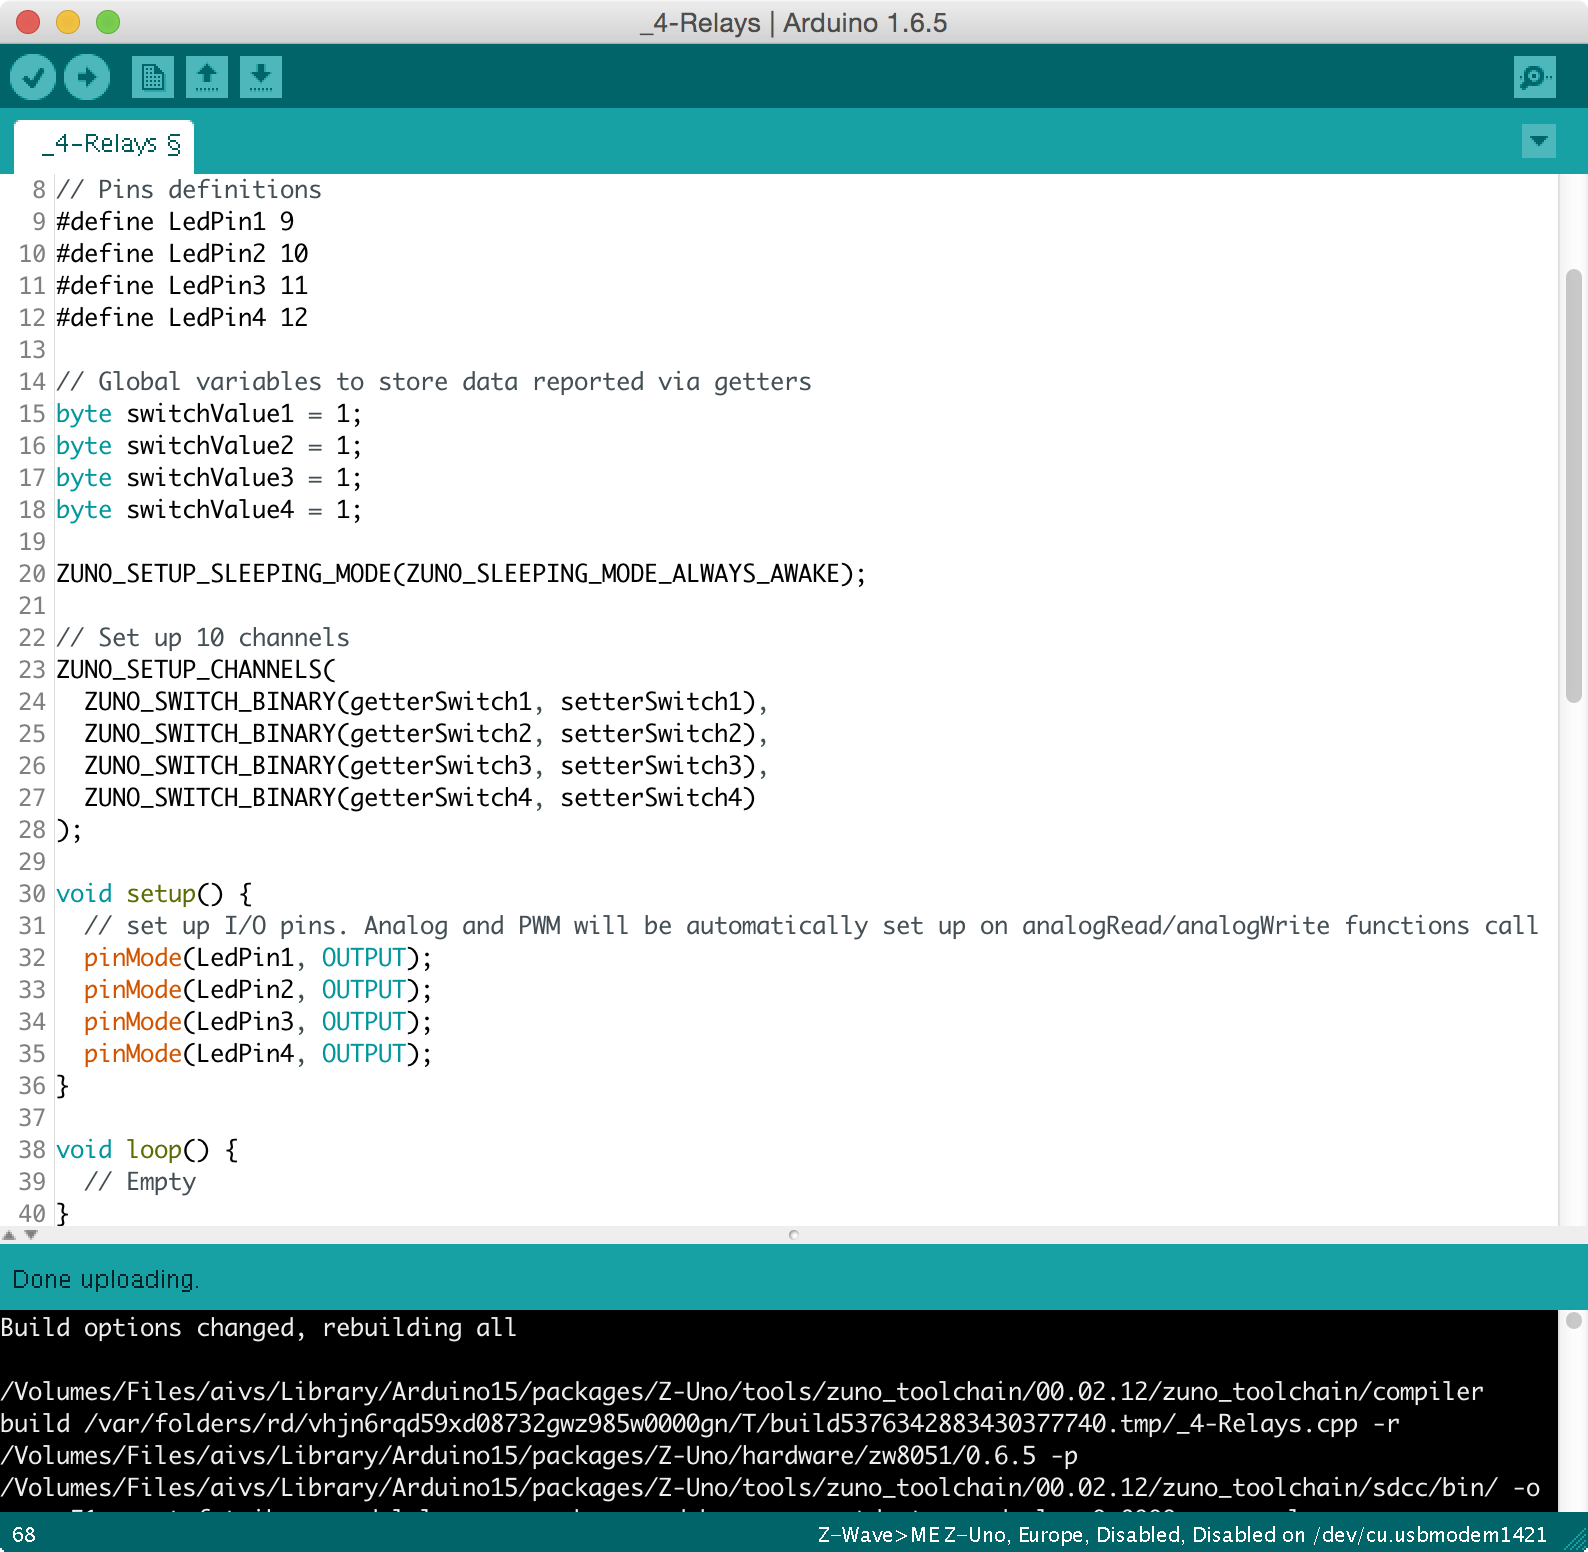The height and width of the screenshot is (1552, 1588).
Task: Click the 'ZUNO_SETUP_CHANNELS(' line
Action: pos(196,669)
